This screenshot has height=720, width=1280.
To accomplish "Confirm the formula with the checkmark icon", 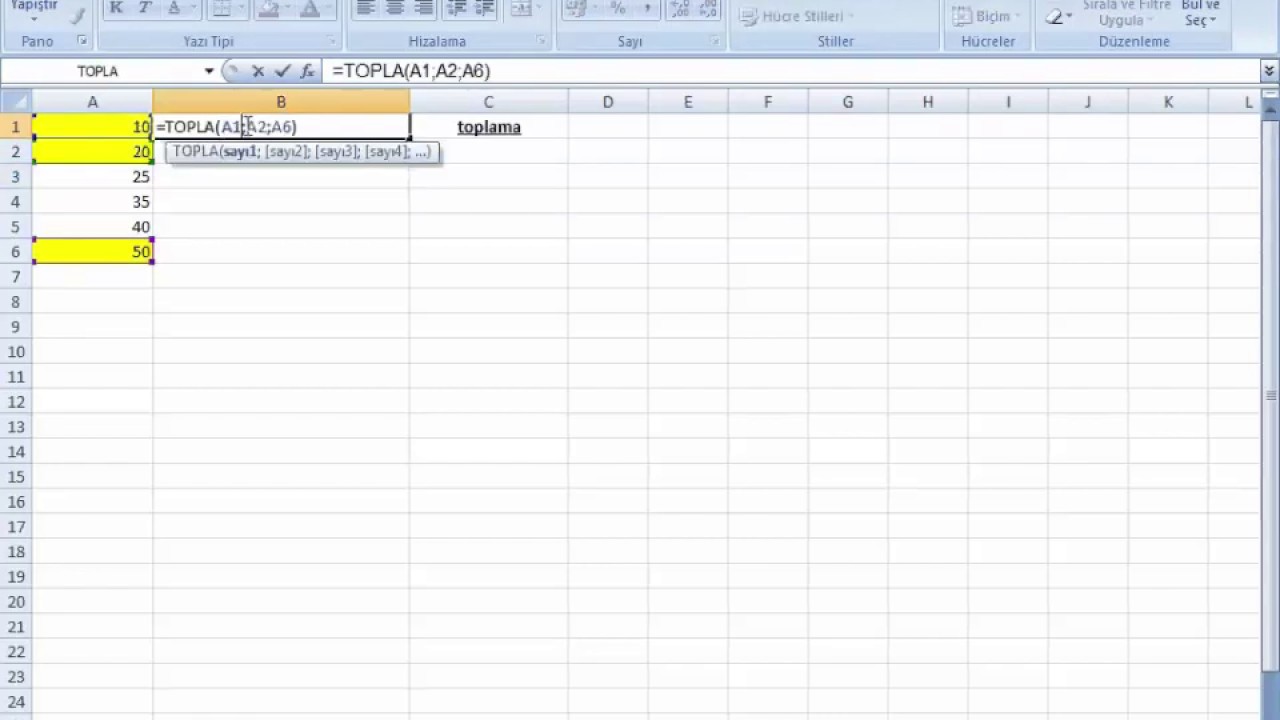I will 283,71.
